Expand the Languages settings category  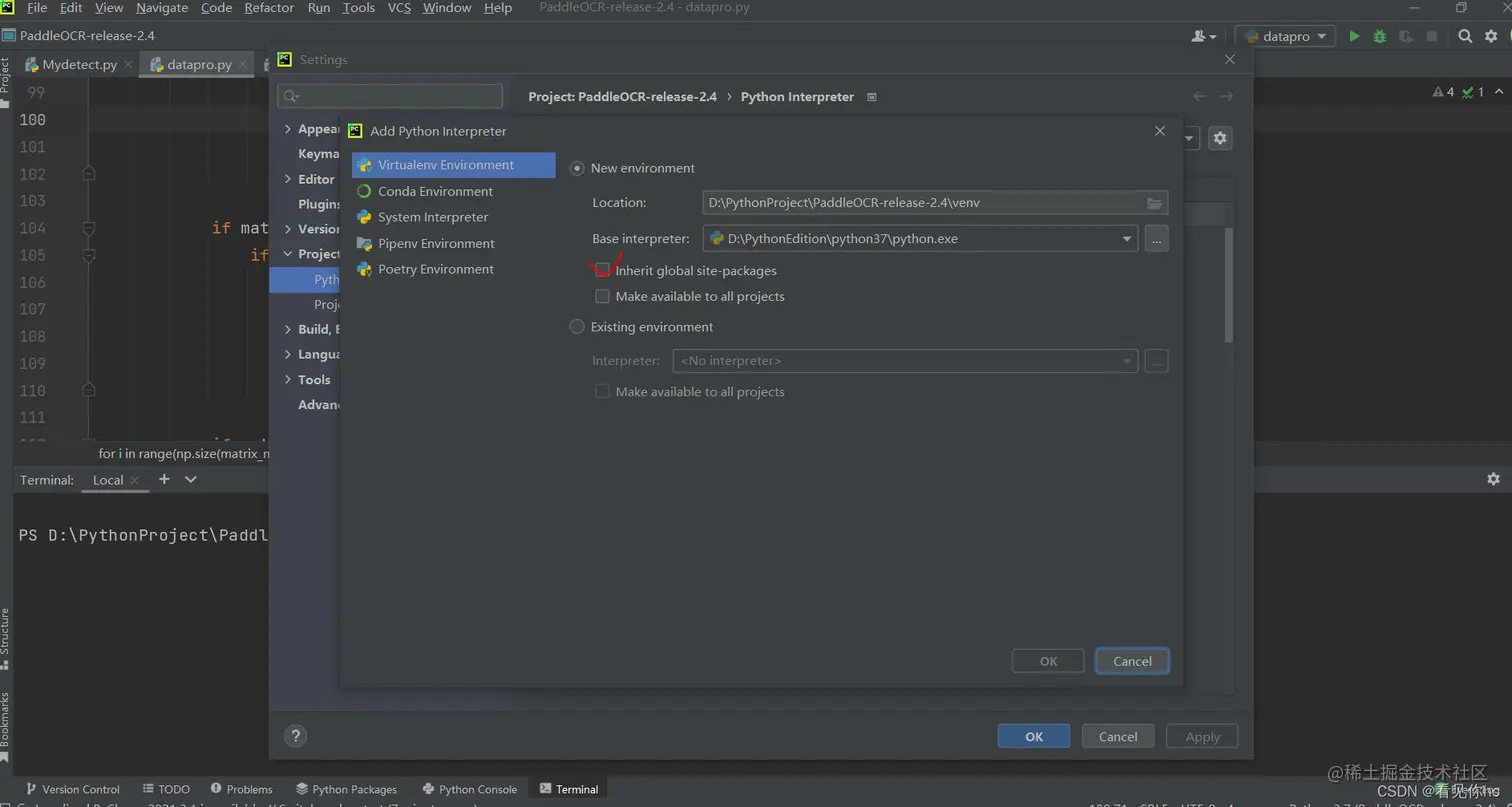tap(288, 354)
